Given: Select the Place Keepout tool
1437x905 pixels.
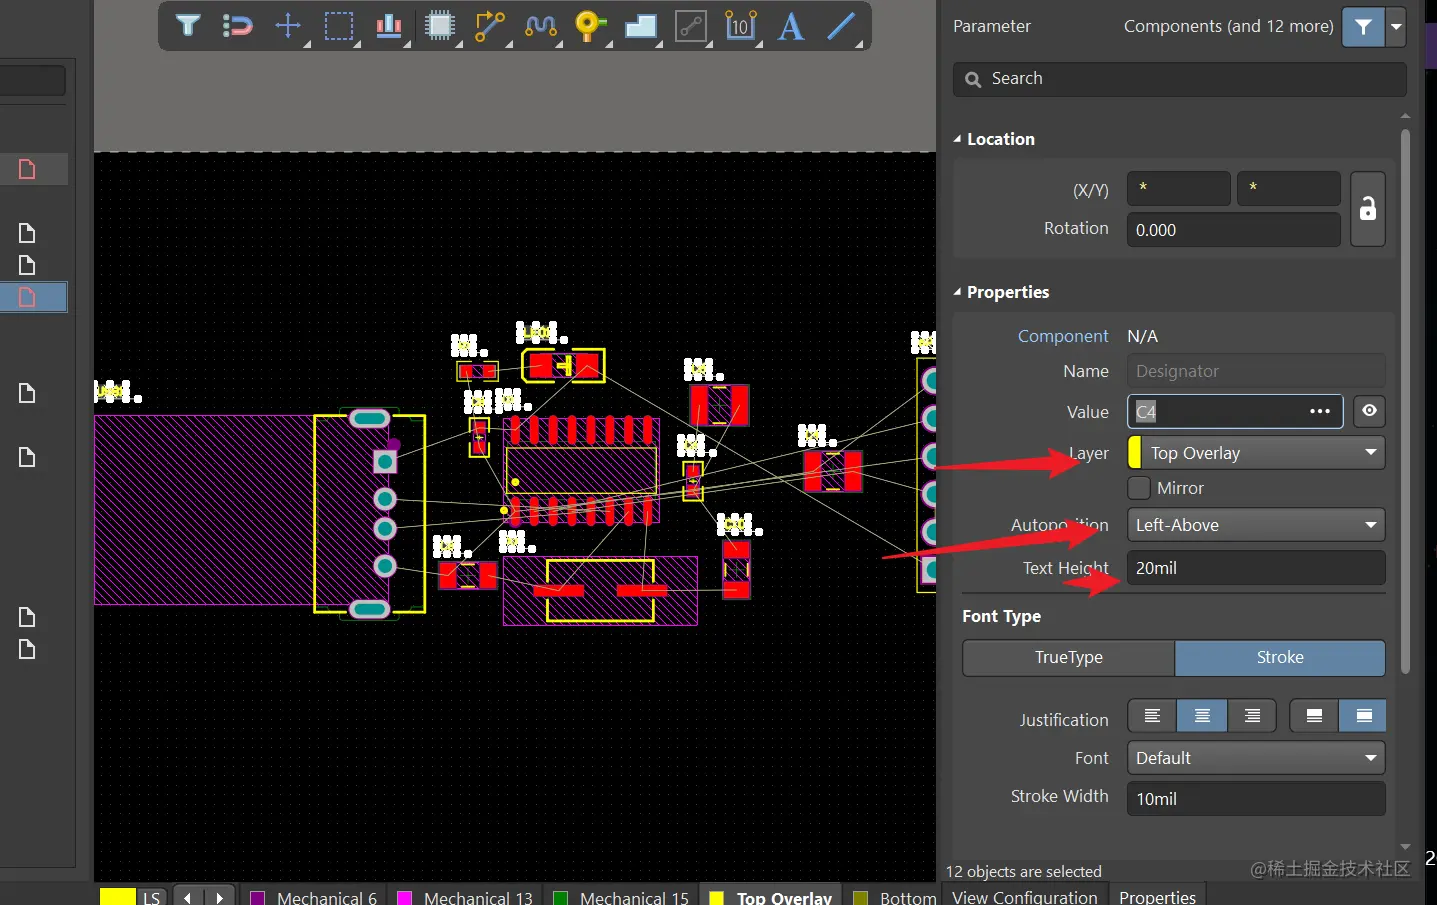Looking at the screenshot, I should click(x=690, y=25).
